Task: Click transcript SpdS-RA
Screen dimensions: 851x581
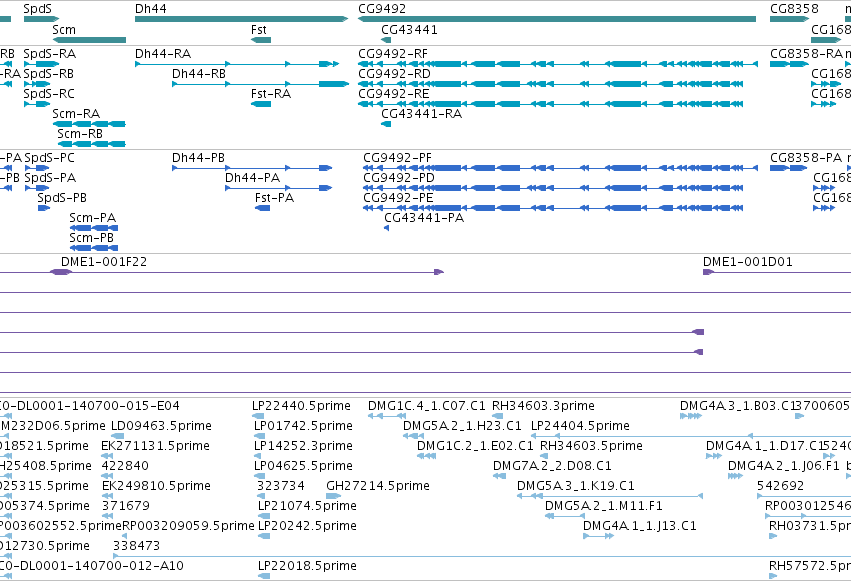Action: coord(41,64)
